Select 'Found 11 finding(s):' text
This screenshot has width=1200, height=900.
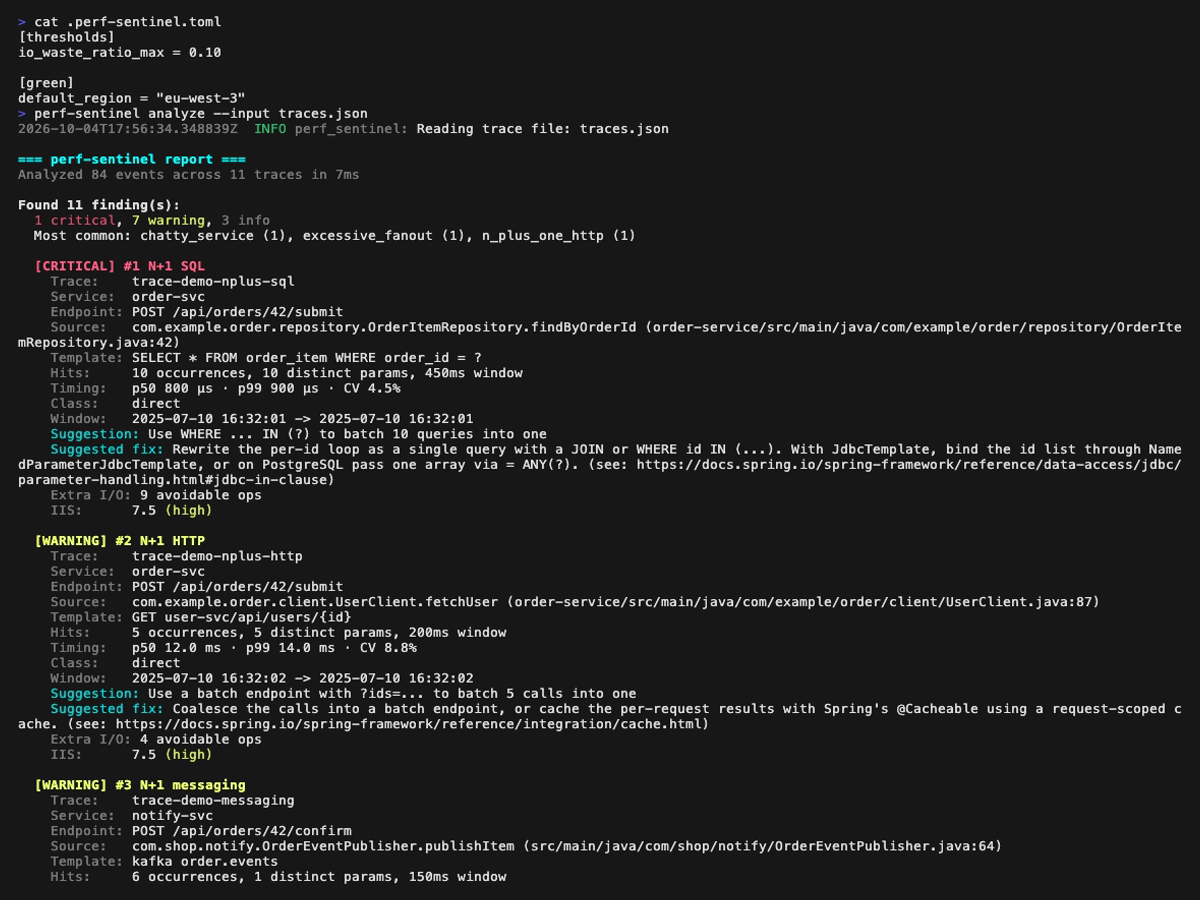pyautogui.click(x=99, y=205)
